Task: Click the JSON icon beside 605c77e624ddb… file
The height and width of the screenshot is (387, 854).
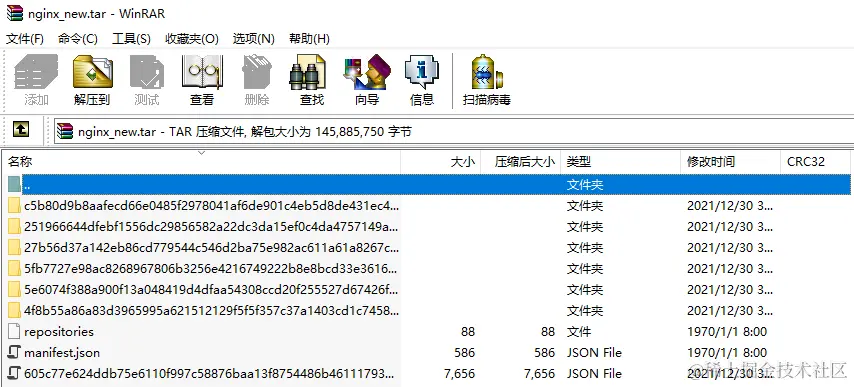Action: pyautogui.click(x=15, y=373)
